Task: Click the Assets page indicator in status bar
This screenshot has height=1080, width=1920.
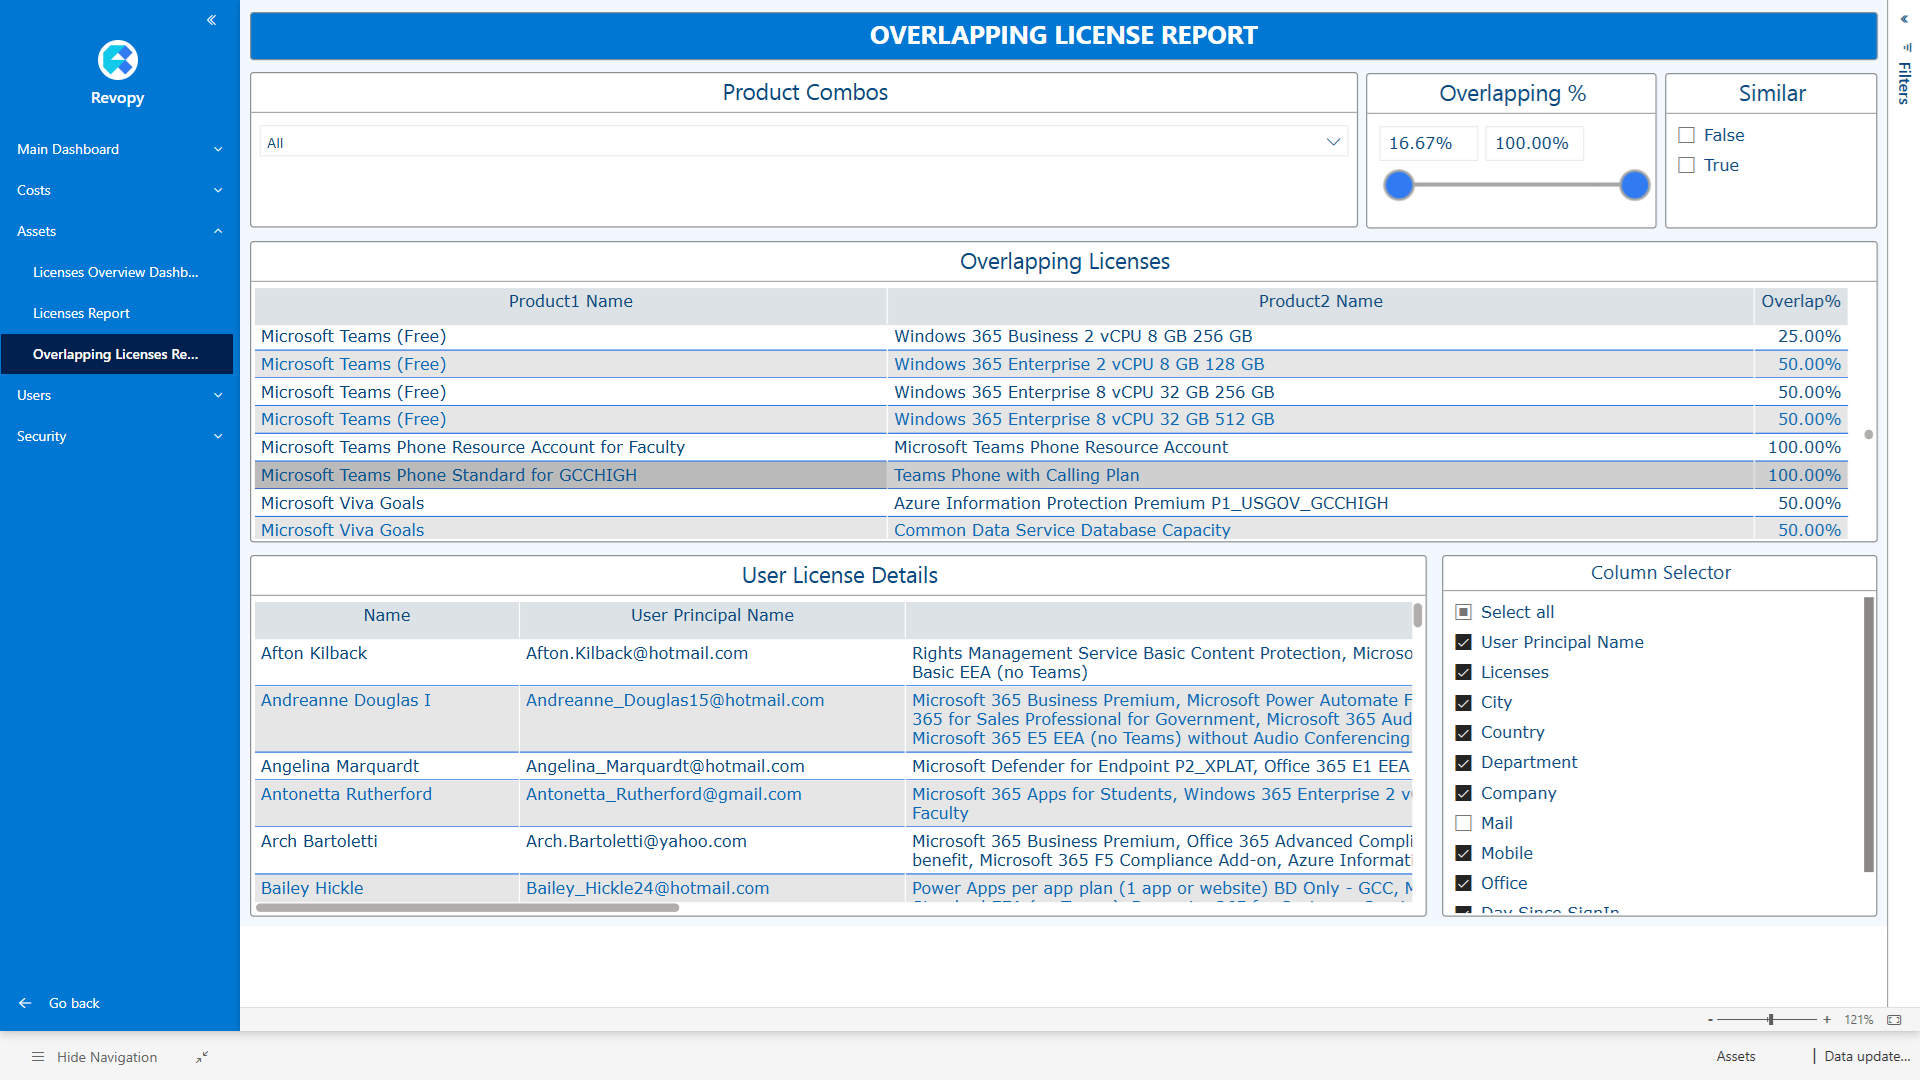Action: click(1735, 1056)
